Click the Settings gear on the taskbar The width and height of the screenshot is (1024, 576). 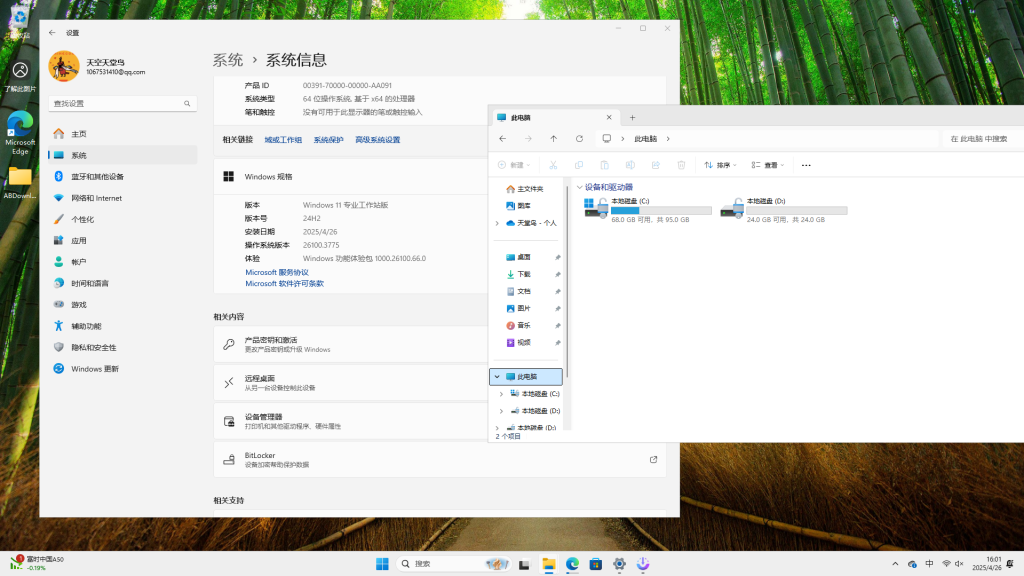pos(619,564)
